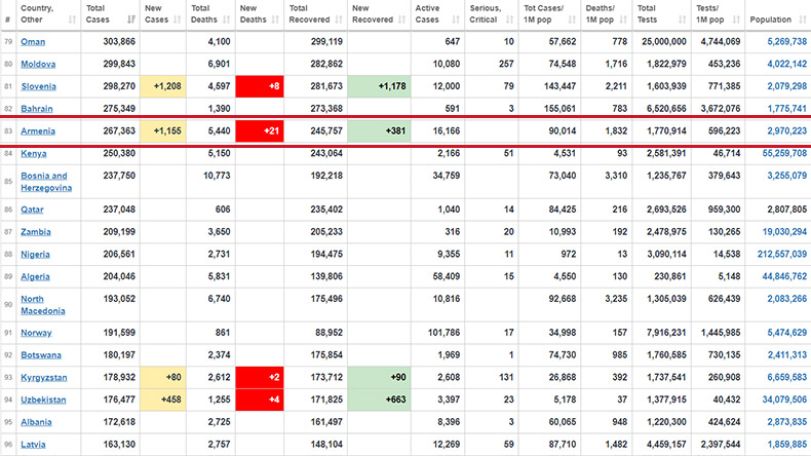Click Uzbekistan's population 34,079,506 link

pos(785,399)
